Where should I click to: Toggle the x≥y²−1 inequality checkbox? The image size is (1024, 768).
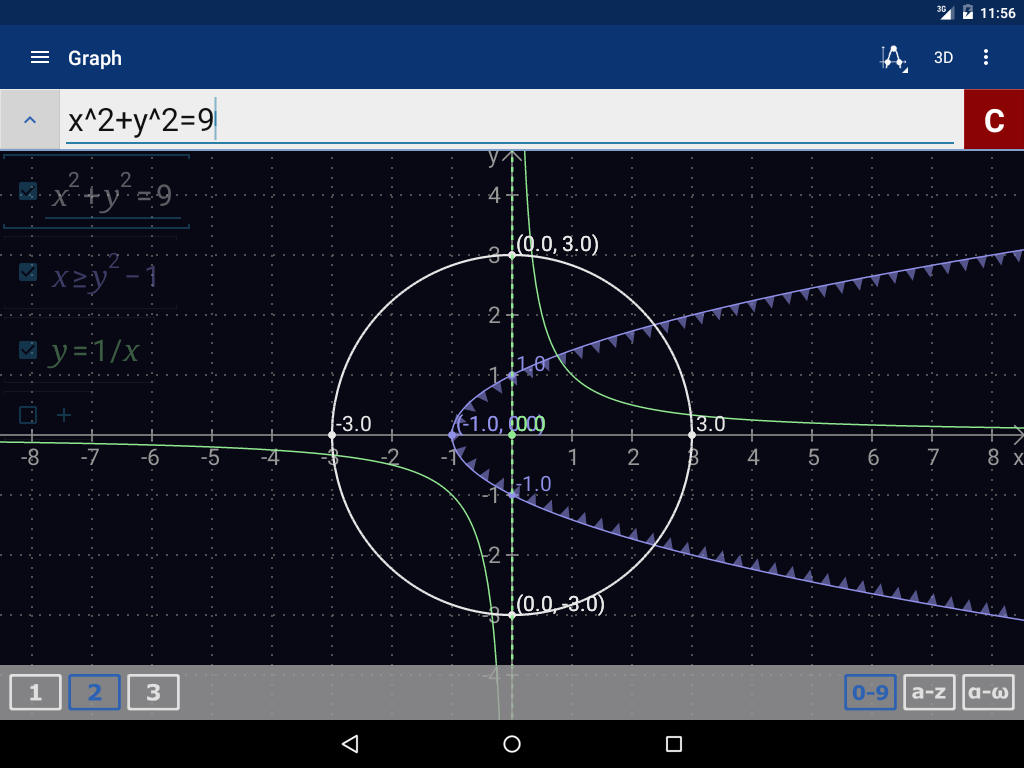tap(28, 272)
